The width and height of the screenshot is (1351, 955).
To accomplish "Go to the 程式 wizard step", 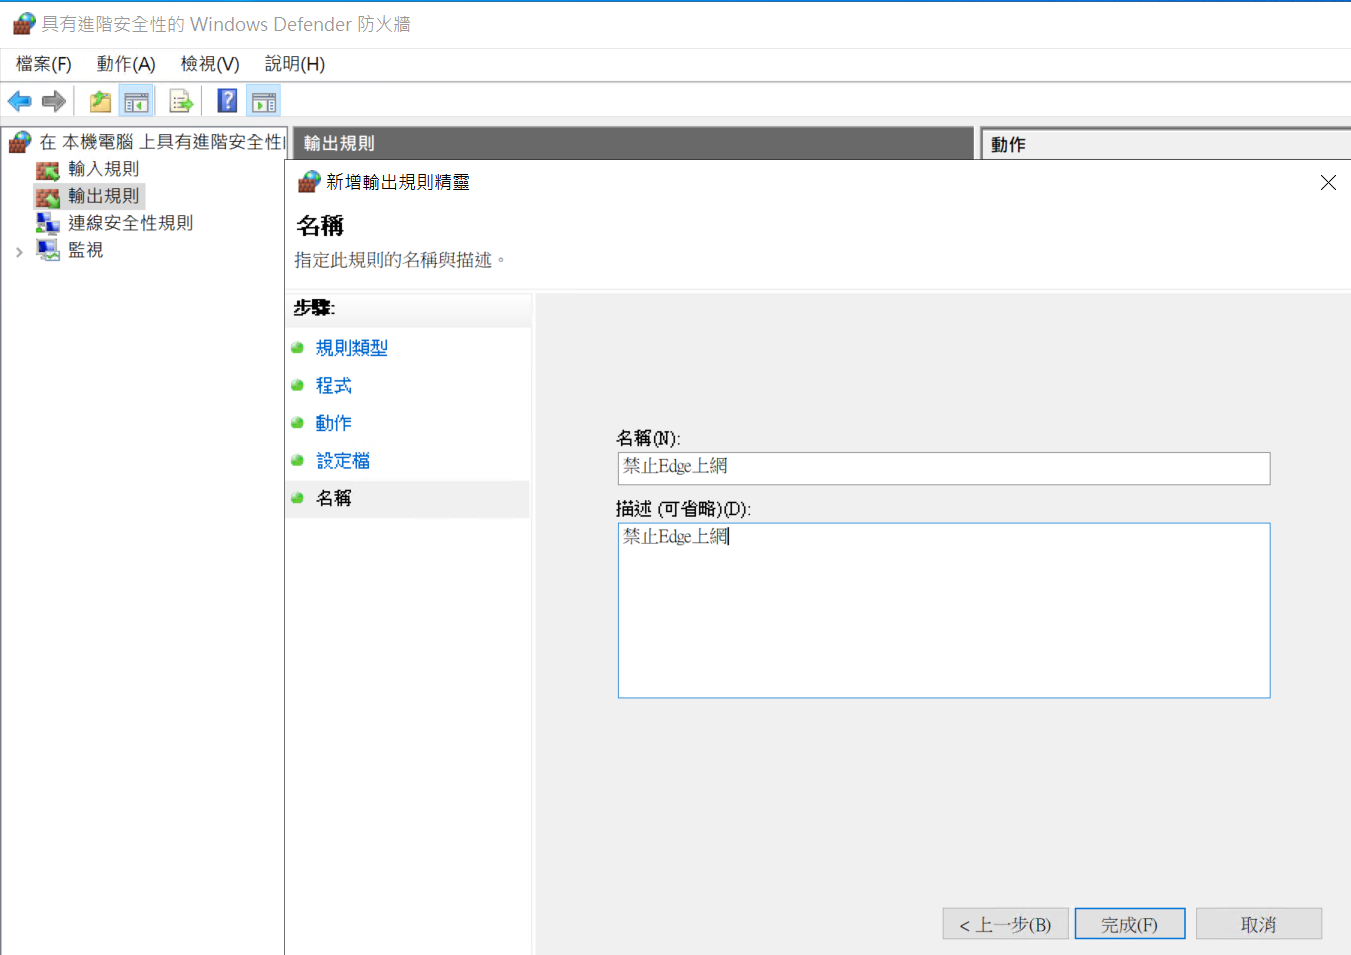I will (333, 386).
